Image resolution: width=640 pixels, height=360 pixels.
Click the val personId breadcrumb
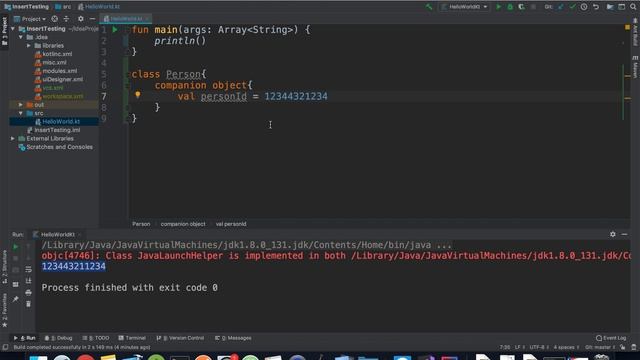[x=231, y=224]
